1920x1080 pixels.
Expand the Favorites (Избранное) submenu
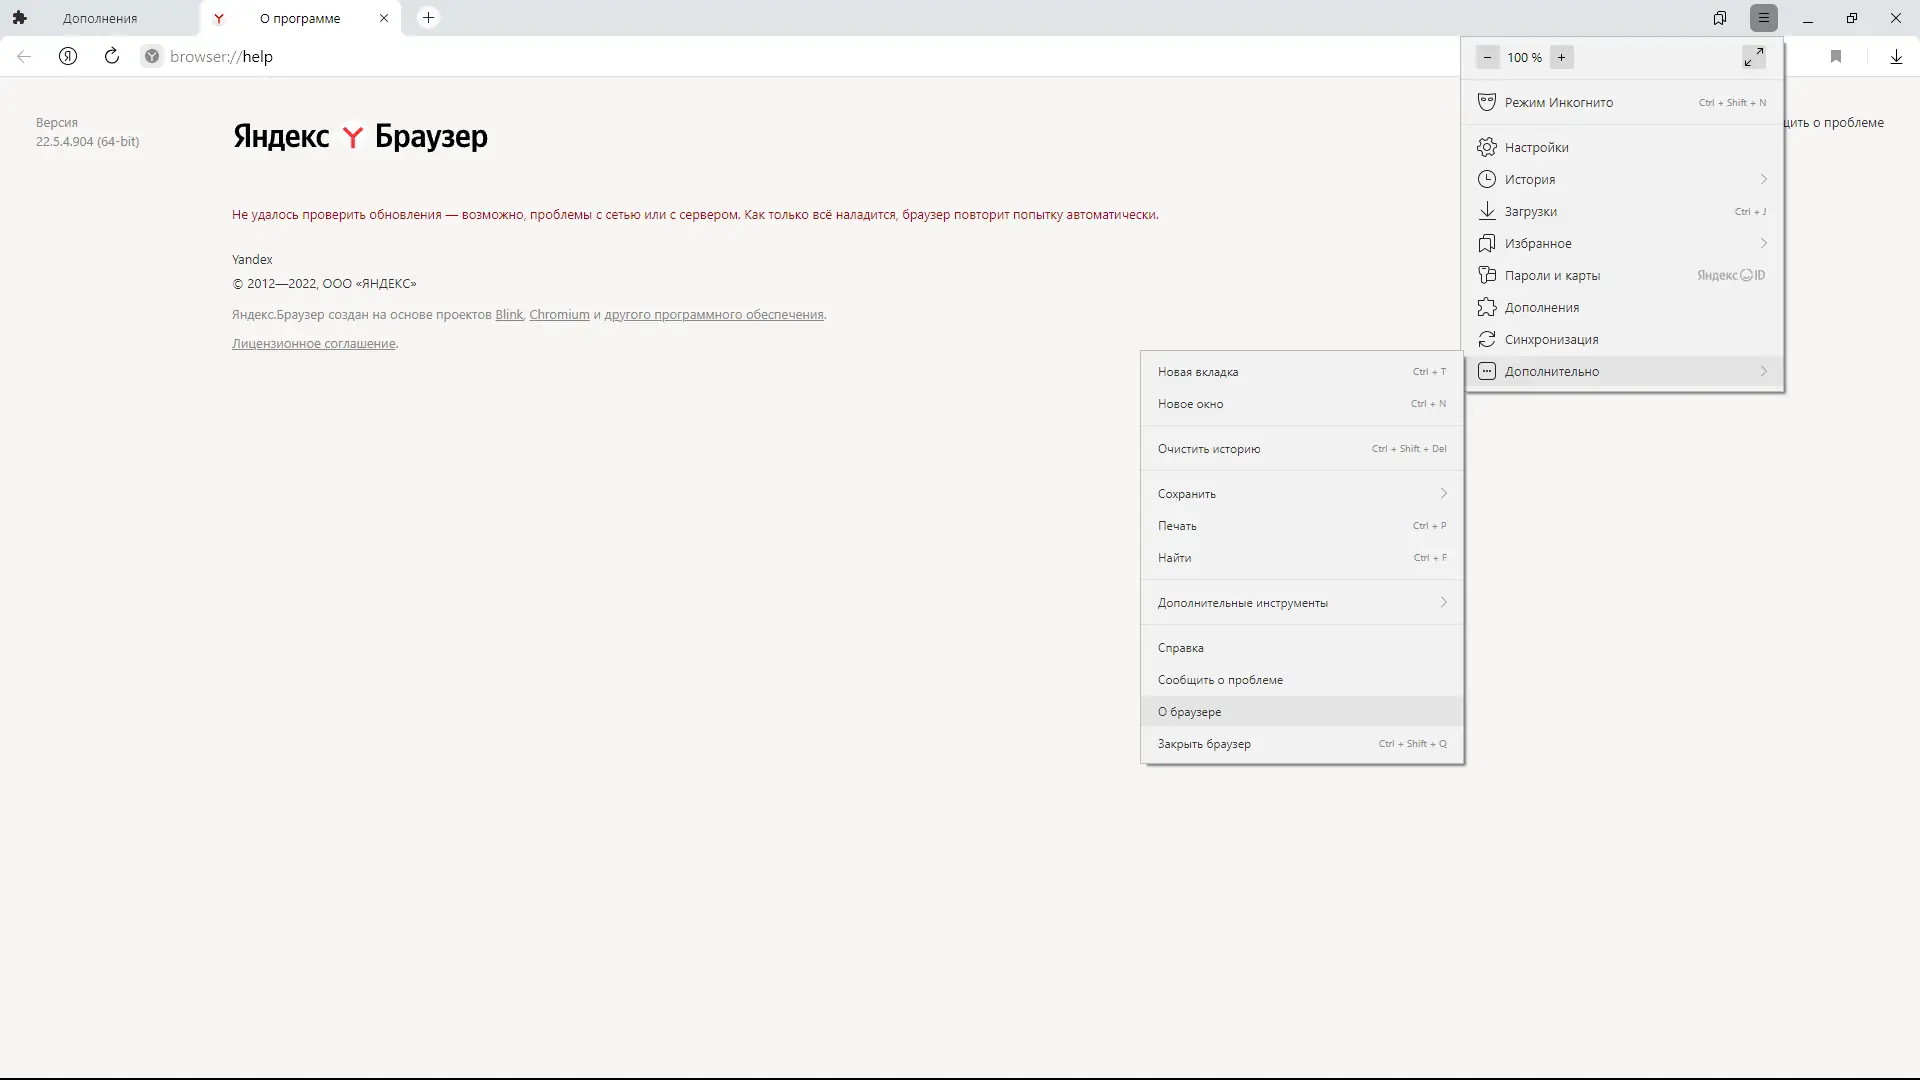click(x=1763, y=243)
